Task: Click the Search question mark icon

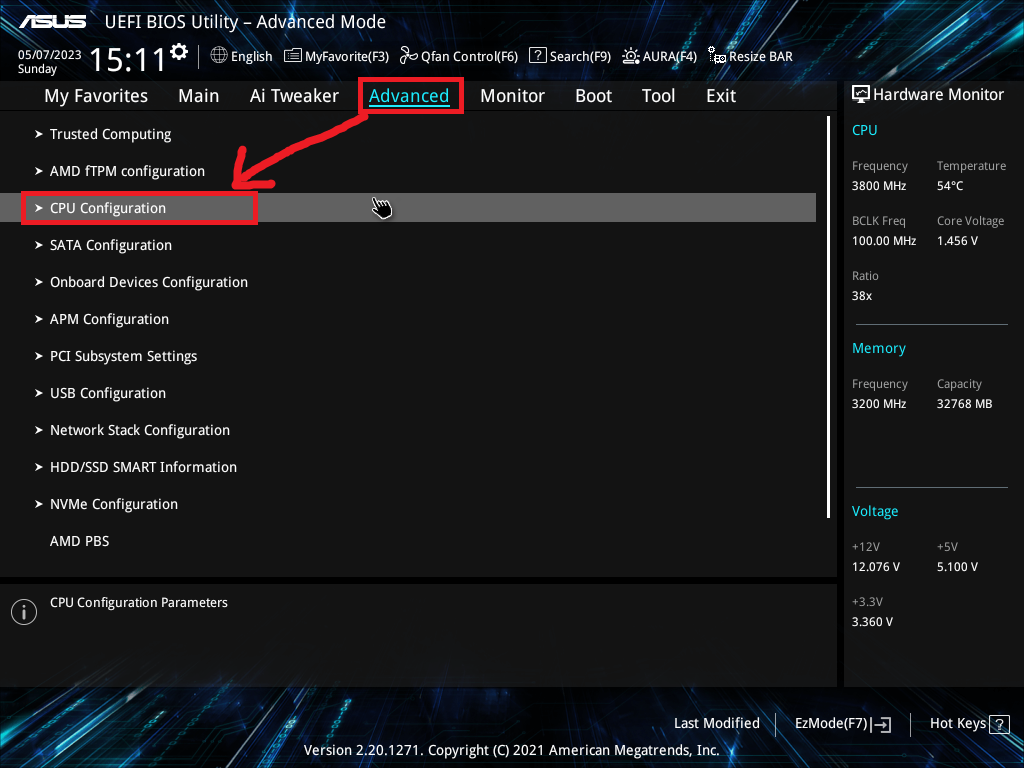Action: pyautogui.click(x=537, y=56)
